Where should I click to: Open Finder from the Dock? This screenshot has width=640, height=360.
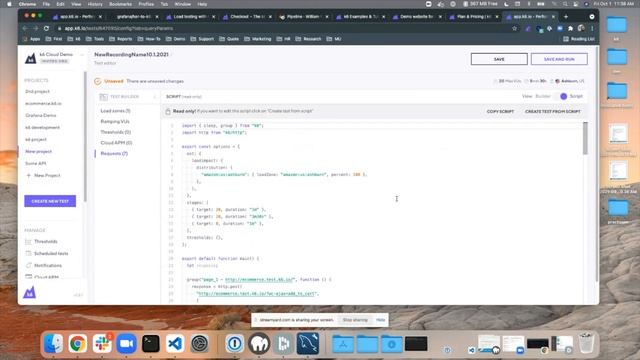[x=53, y=343]
